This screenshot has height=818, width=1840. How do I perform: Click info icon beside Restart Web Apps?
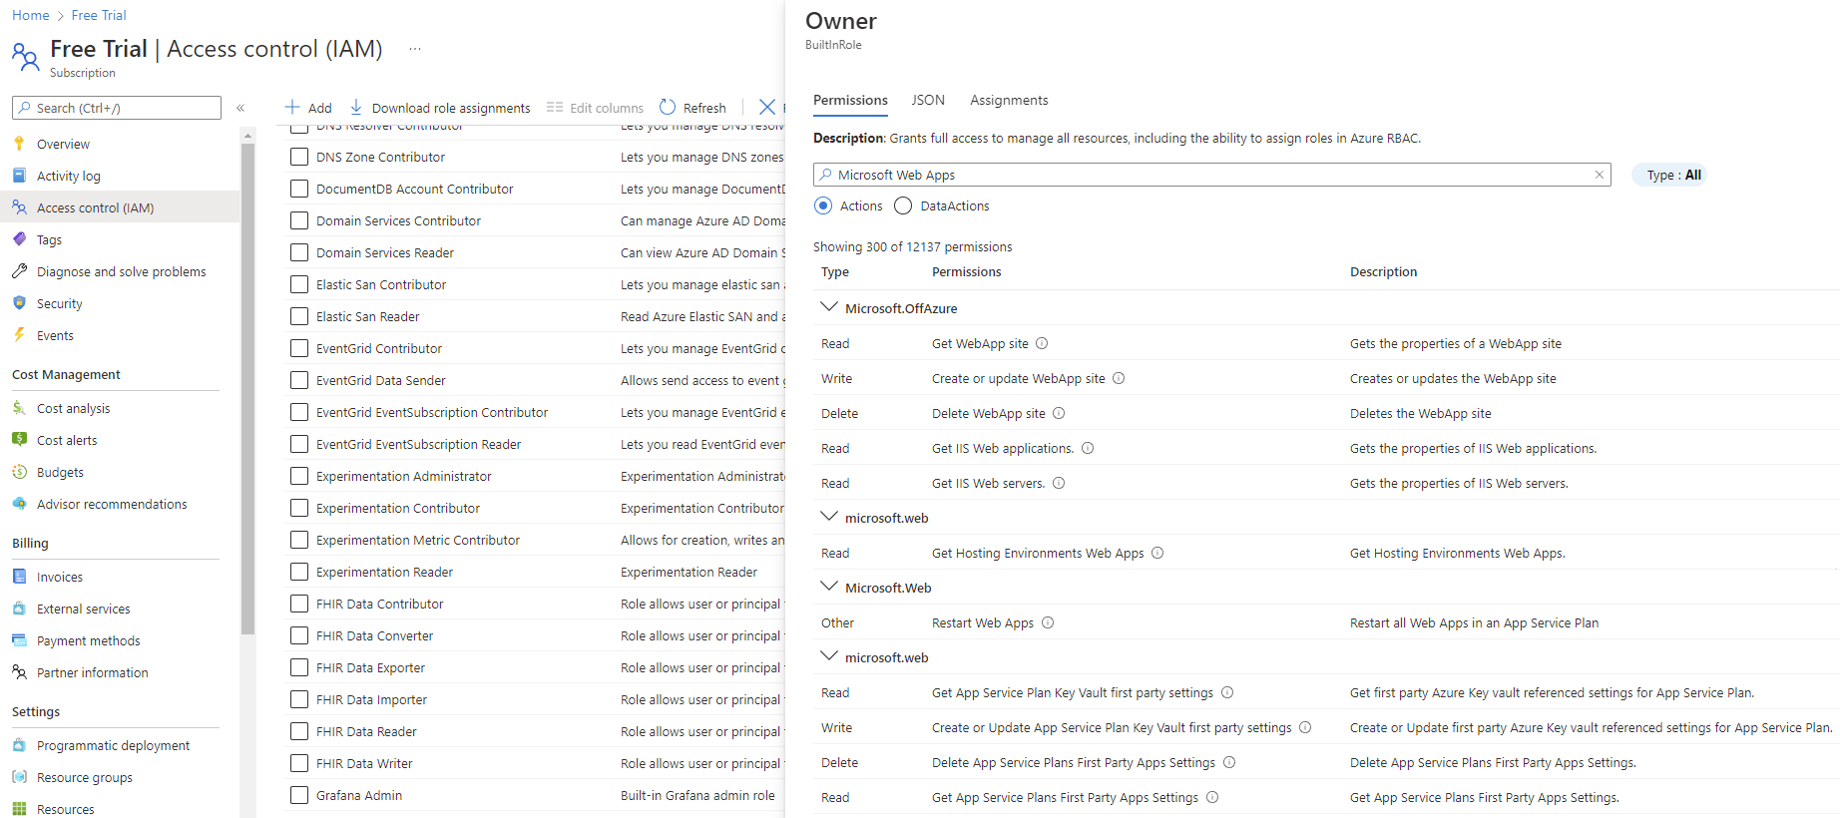pos(1048,622)
